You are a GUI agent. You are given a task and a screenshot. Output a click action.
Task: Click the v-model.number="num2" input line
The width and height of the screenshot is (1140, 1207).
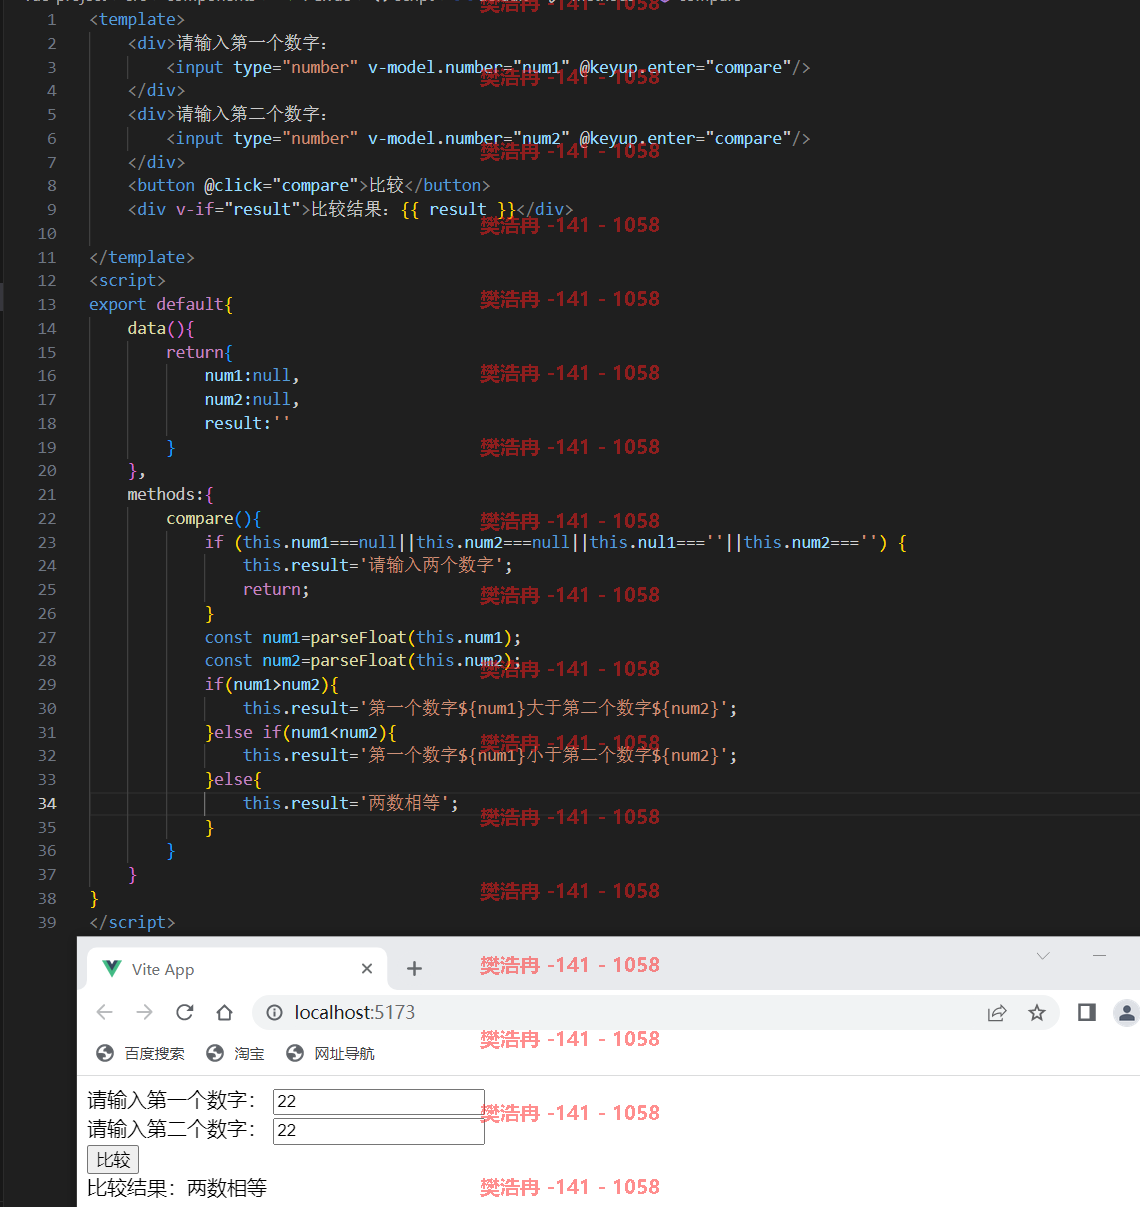click(488, 138)
